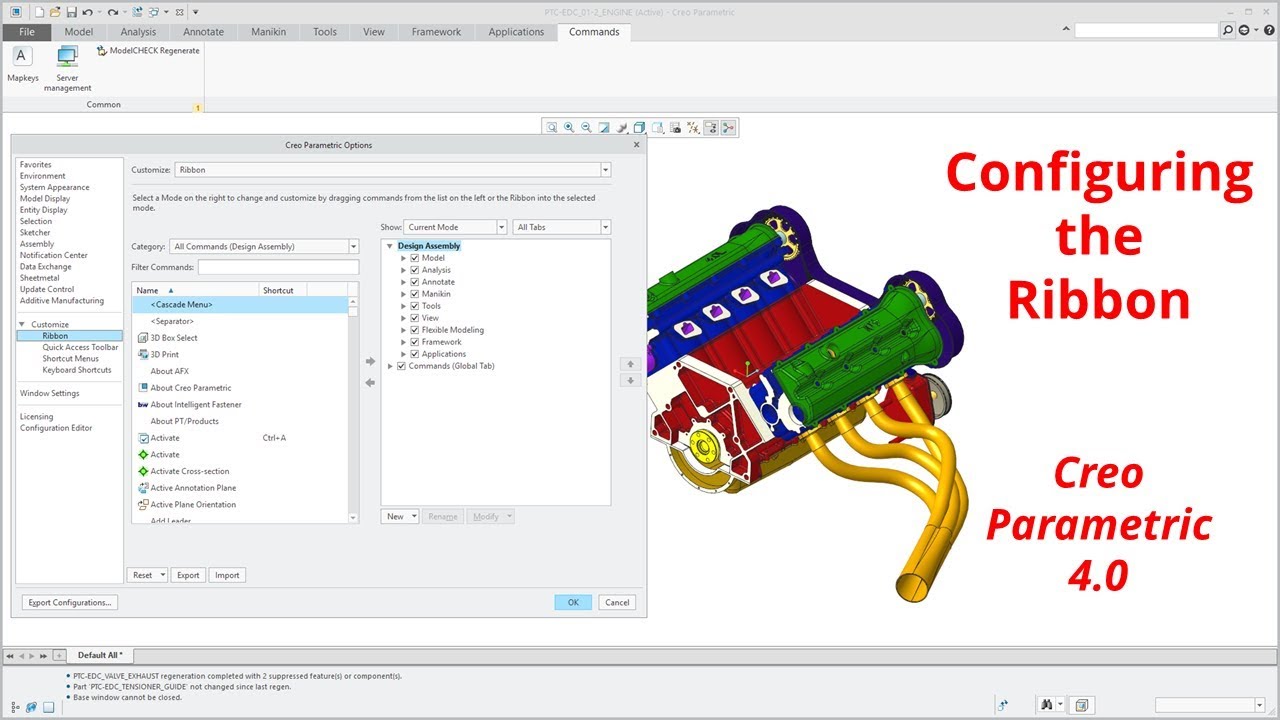The image size is (1280, 720).
Task: Uncheck the Analysis tab checkbox
Action: (415, 270)
